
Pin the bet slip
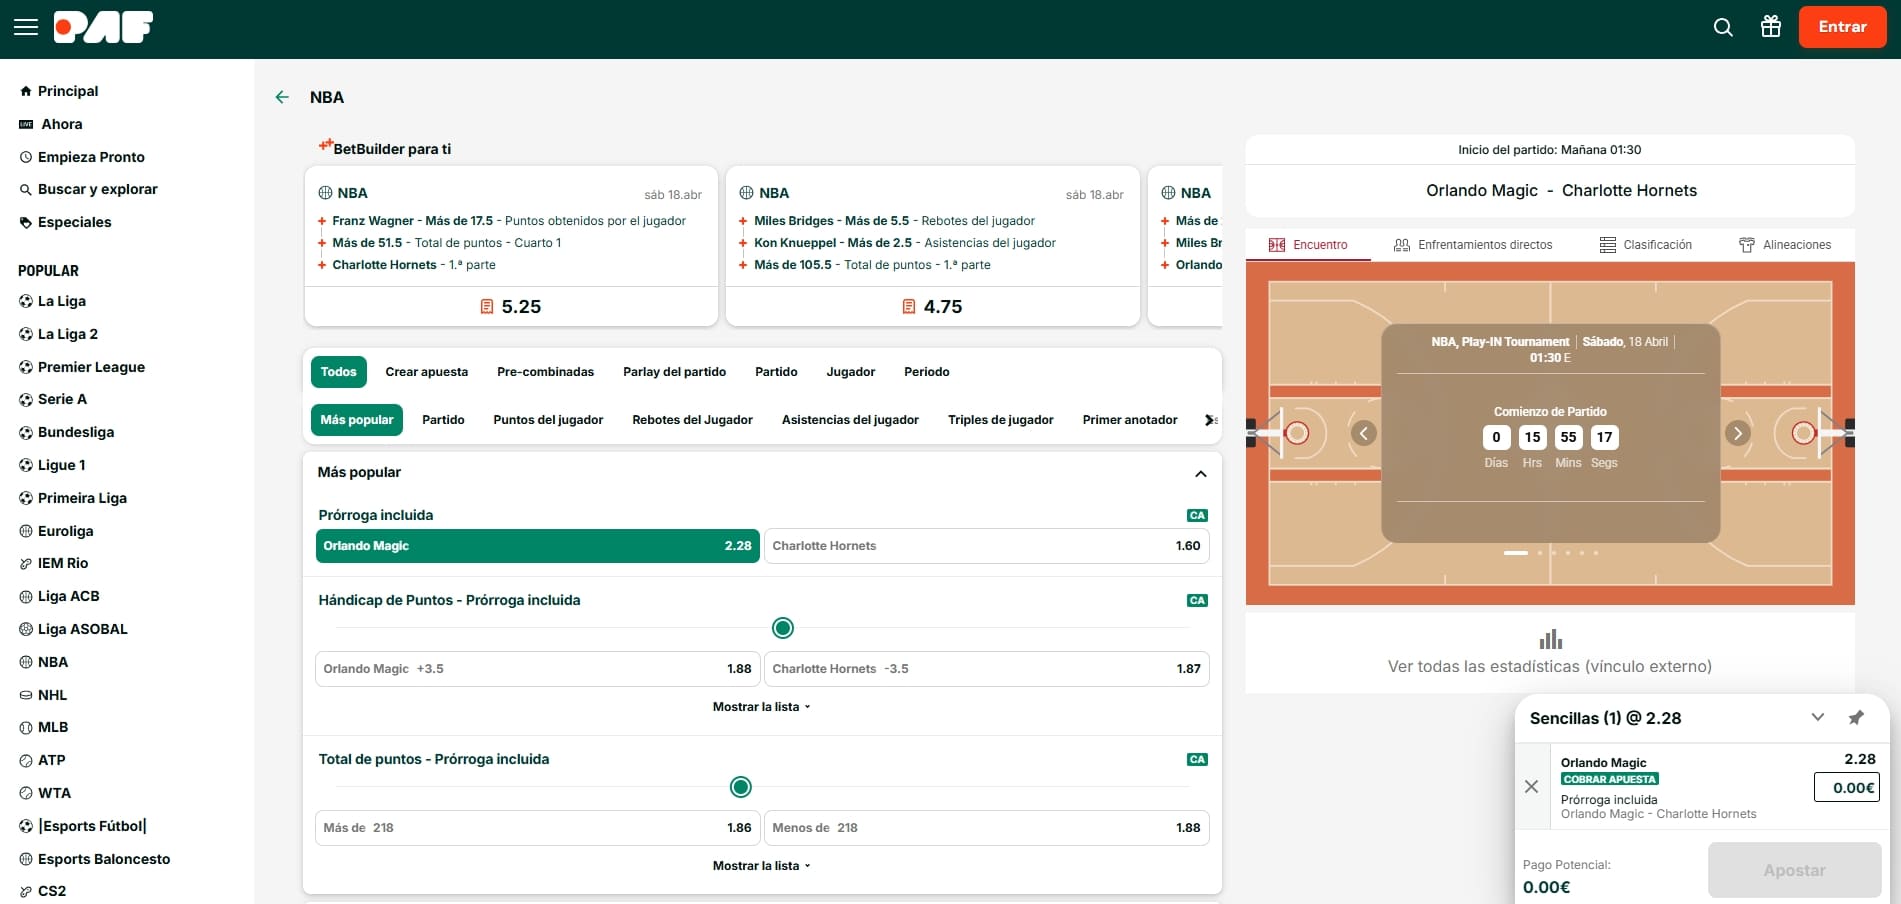[1856, 717]
